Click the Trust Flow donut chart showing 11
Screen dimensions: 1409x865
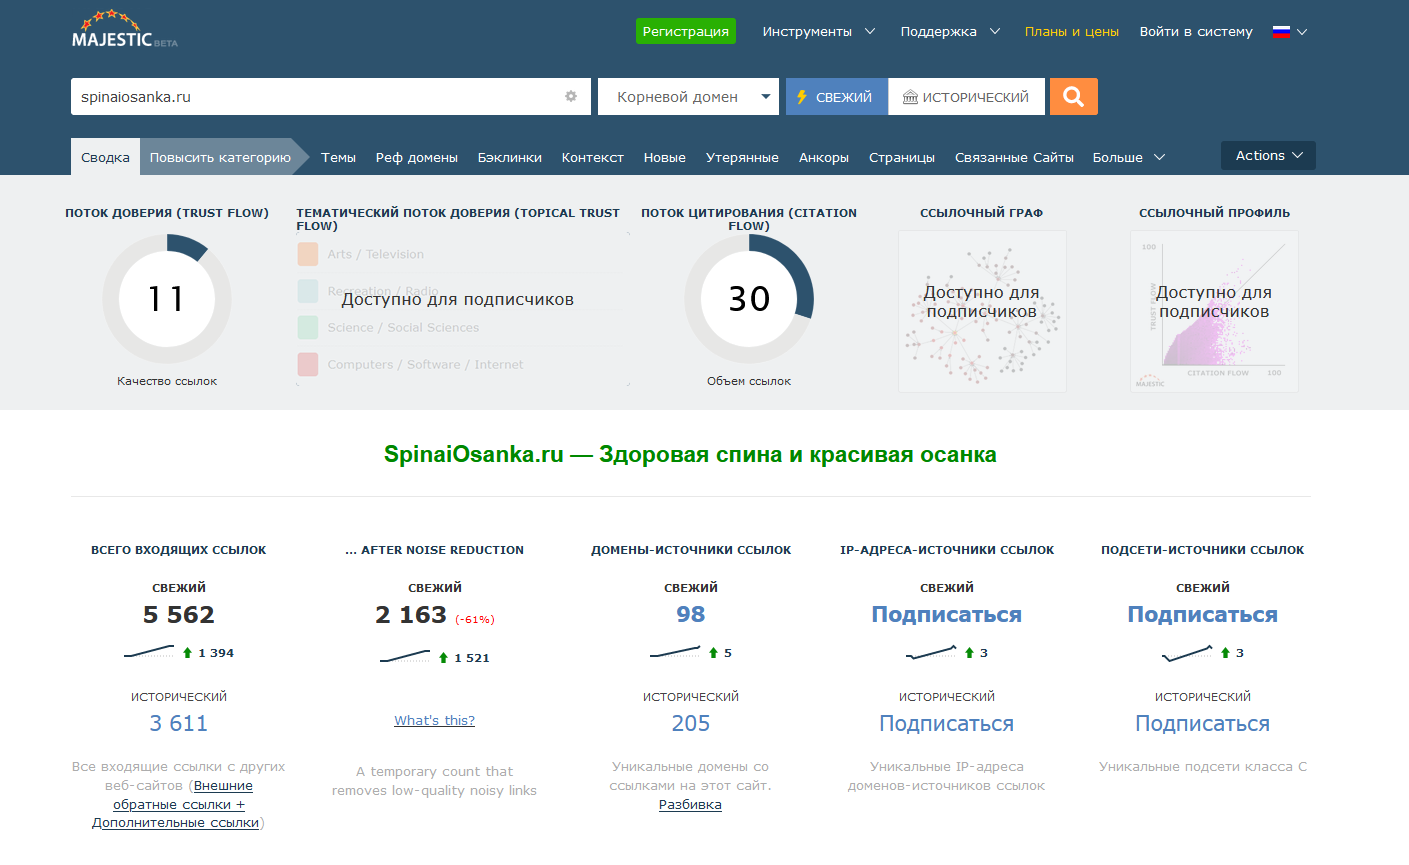(x=167, y=299)
